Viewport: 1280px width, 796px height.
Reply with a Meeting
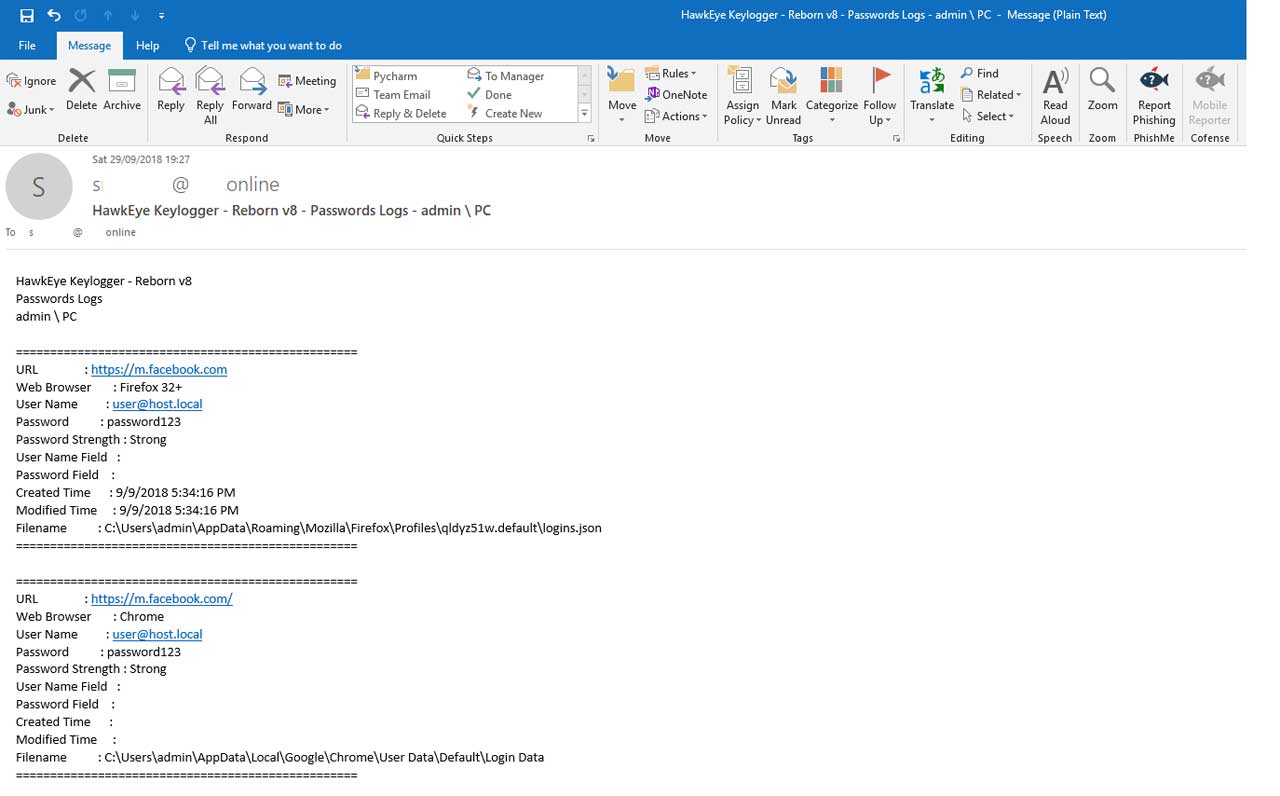point(307,81)
